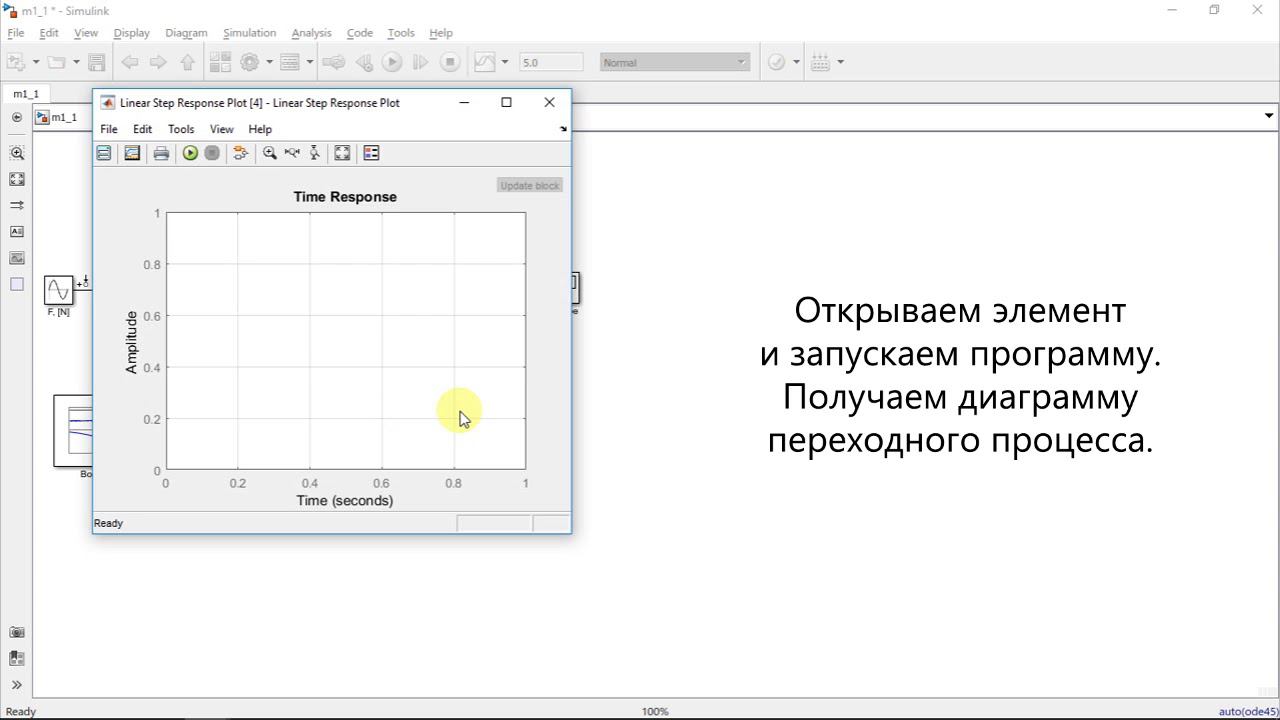Run simulation with green play in plot window

pos(190,153)
